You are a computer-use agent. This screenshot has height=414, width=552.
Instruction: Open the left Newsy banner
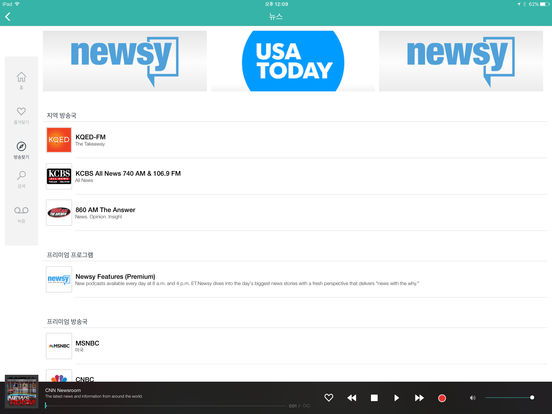click(x=125, y=61)
